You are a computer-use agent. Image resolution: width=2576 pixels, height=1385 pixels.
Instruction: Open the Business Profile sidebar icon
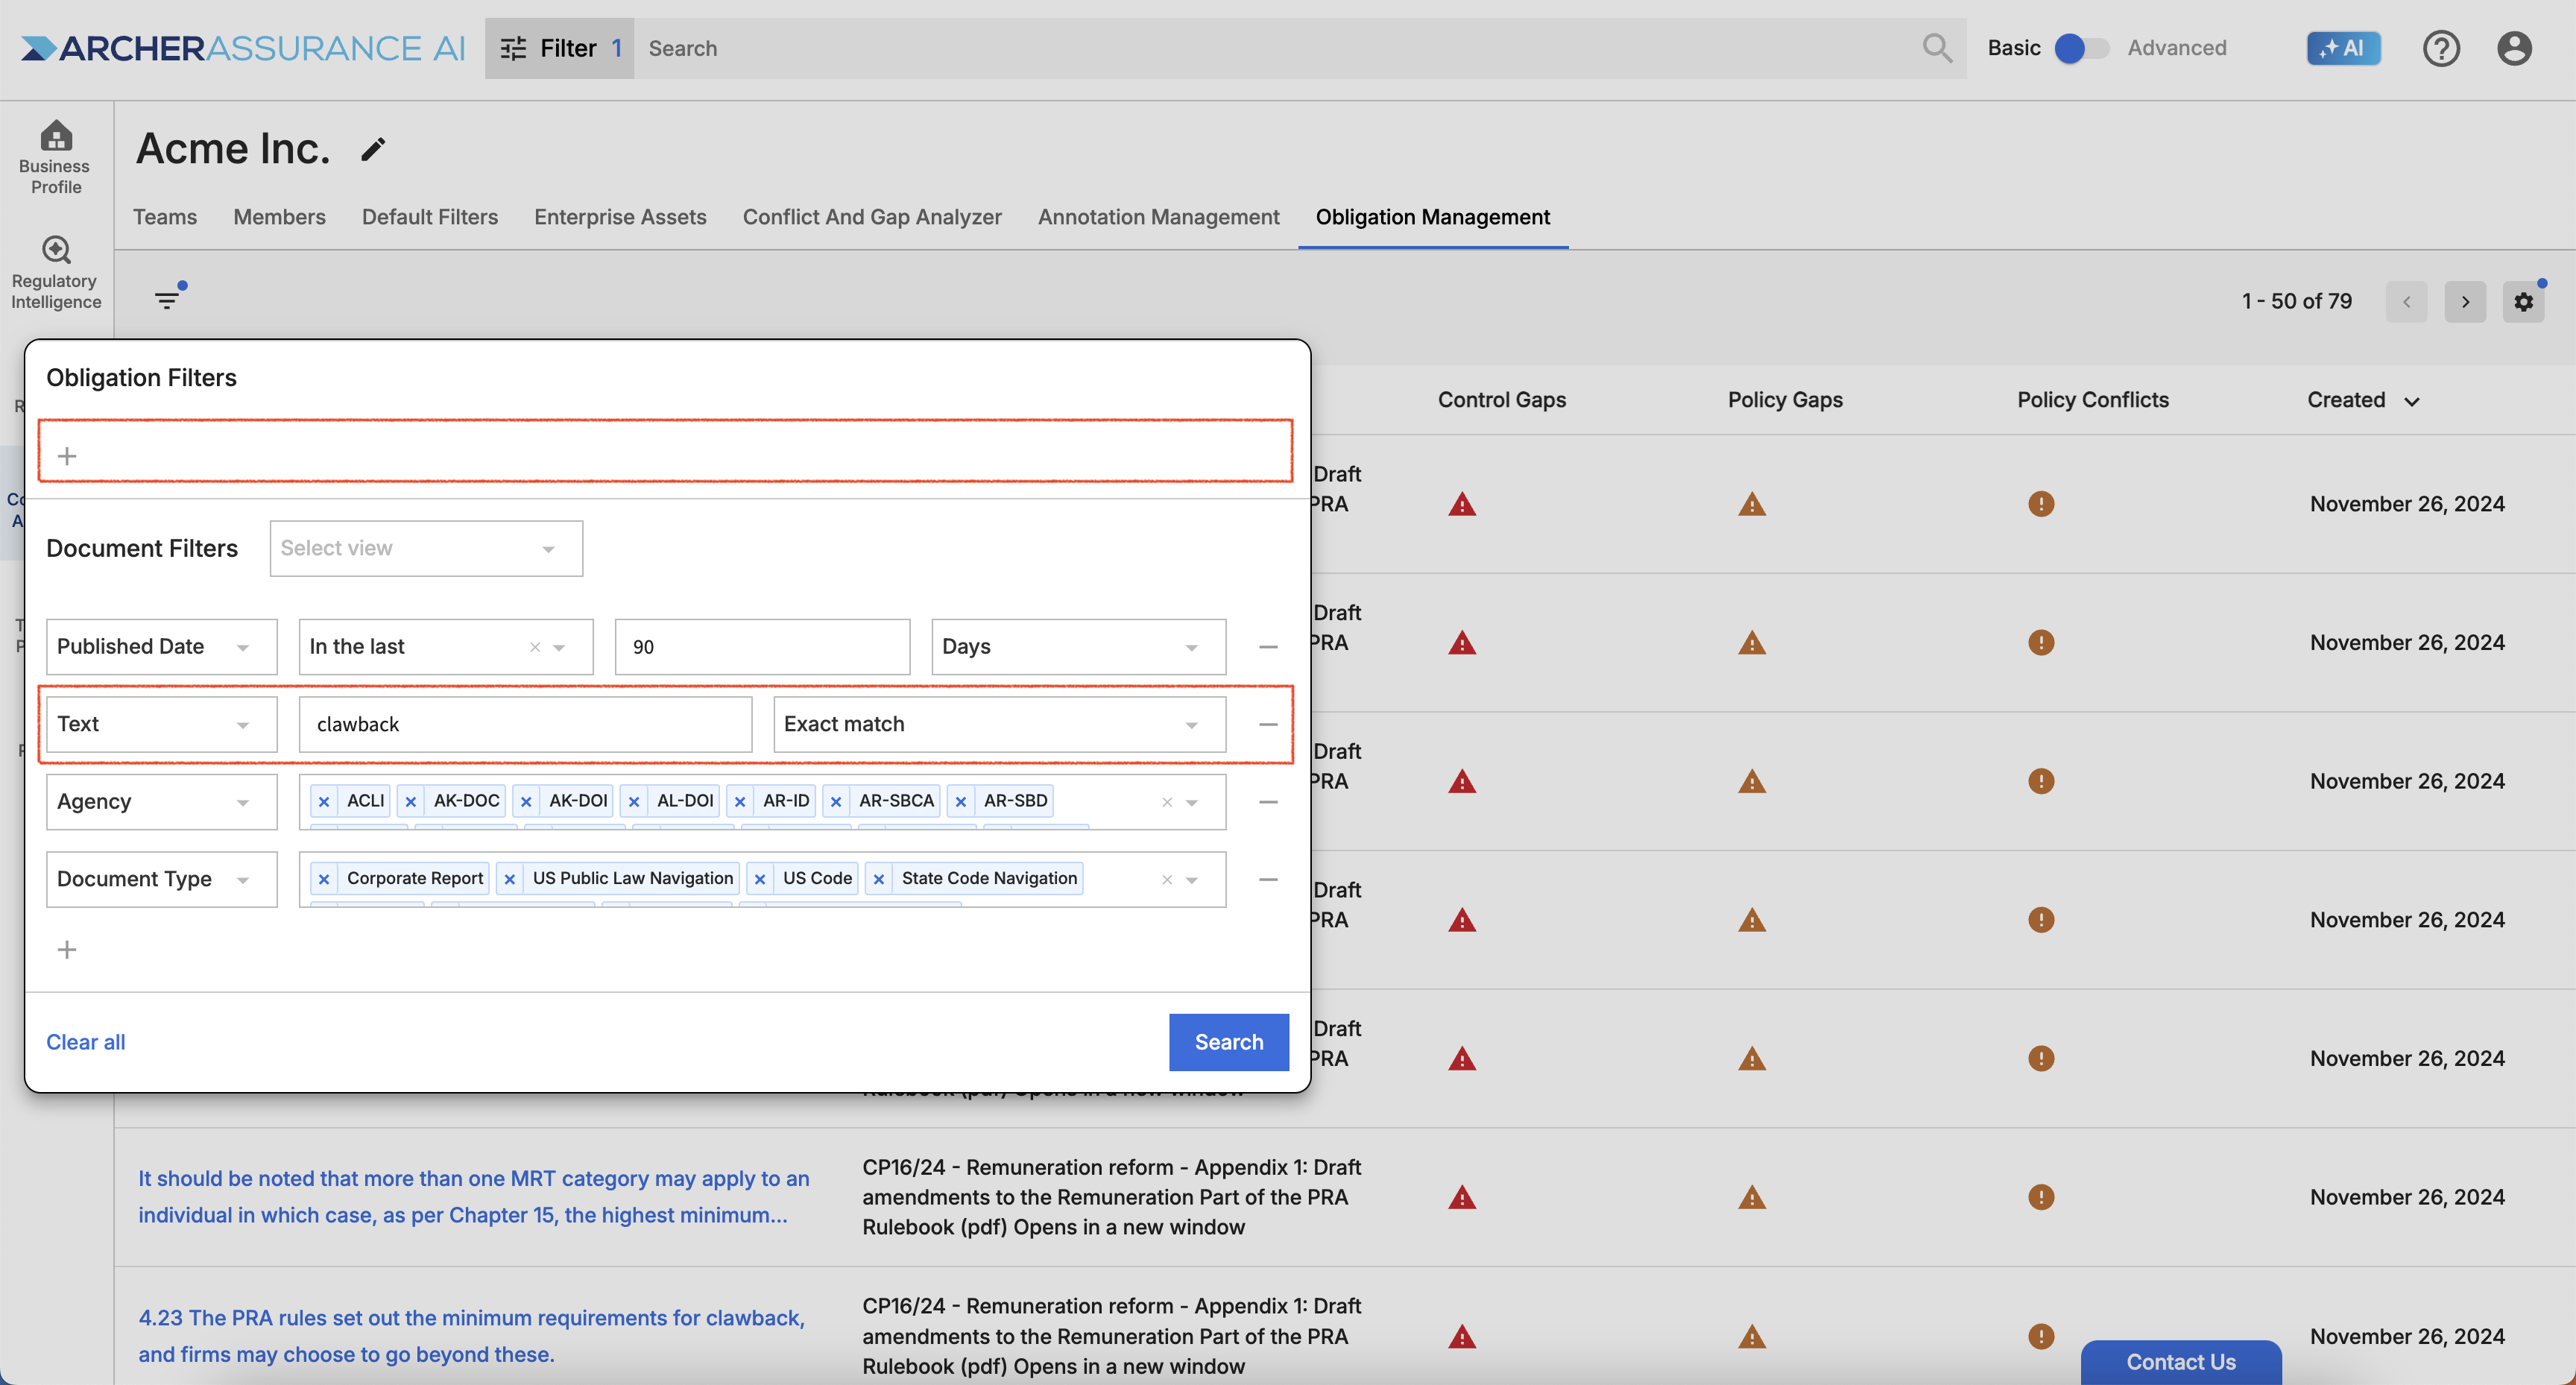pos(56,157)
